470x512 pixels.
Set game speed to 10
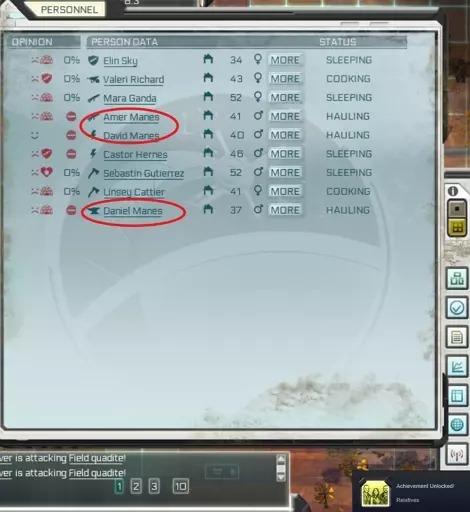[x=181, y=486]
